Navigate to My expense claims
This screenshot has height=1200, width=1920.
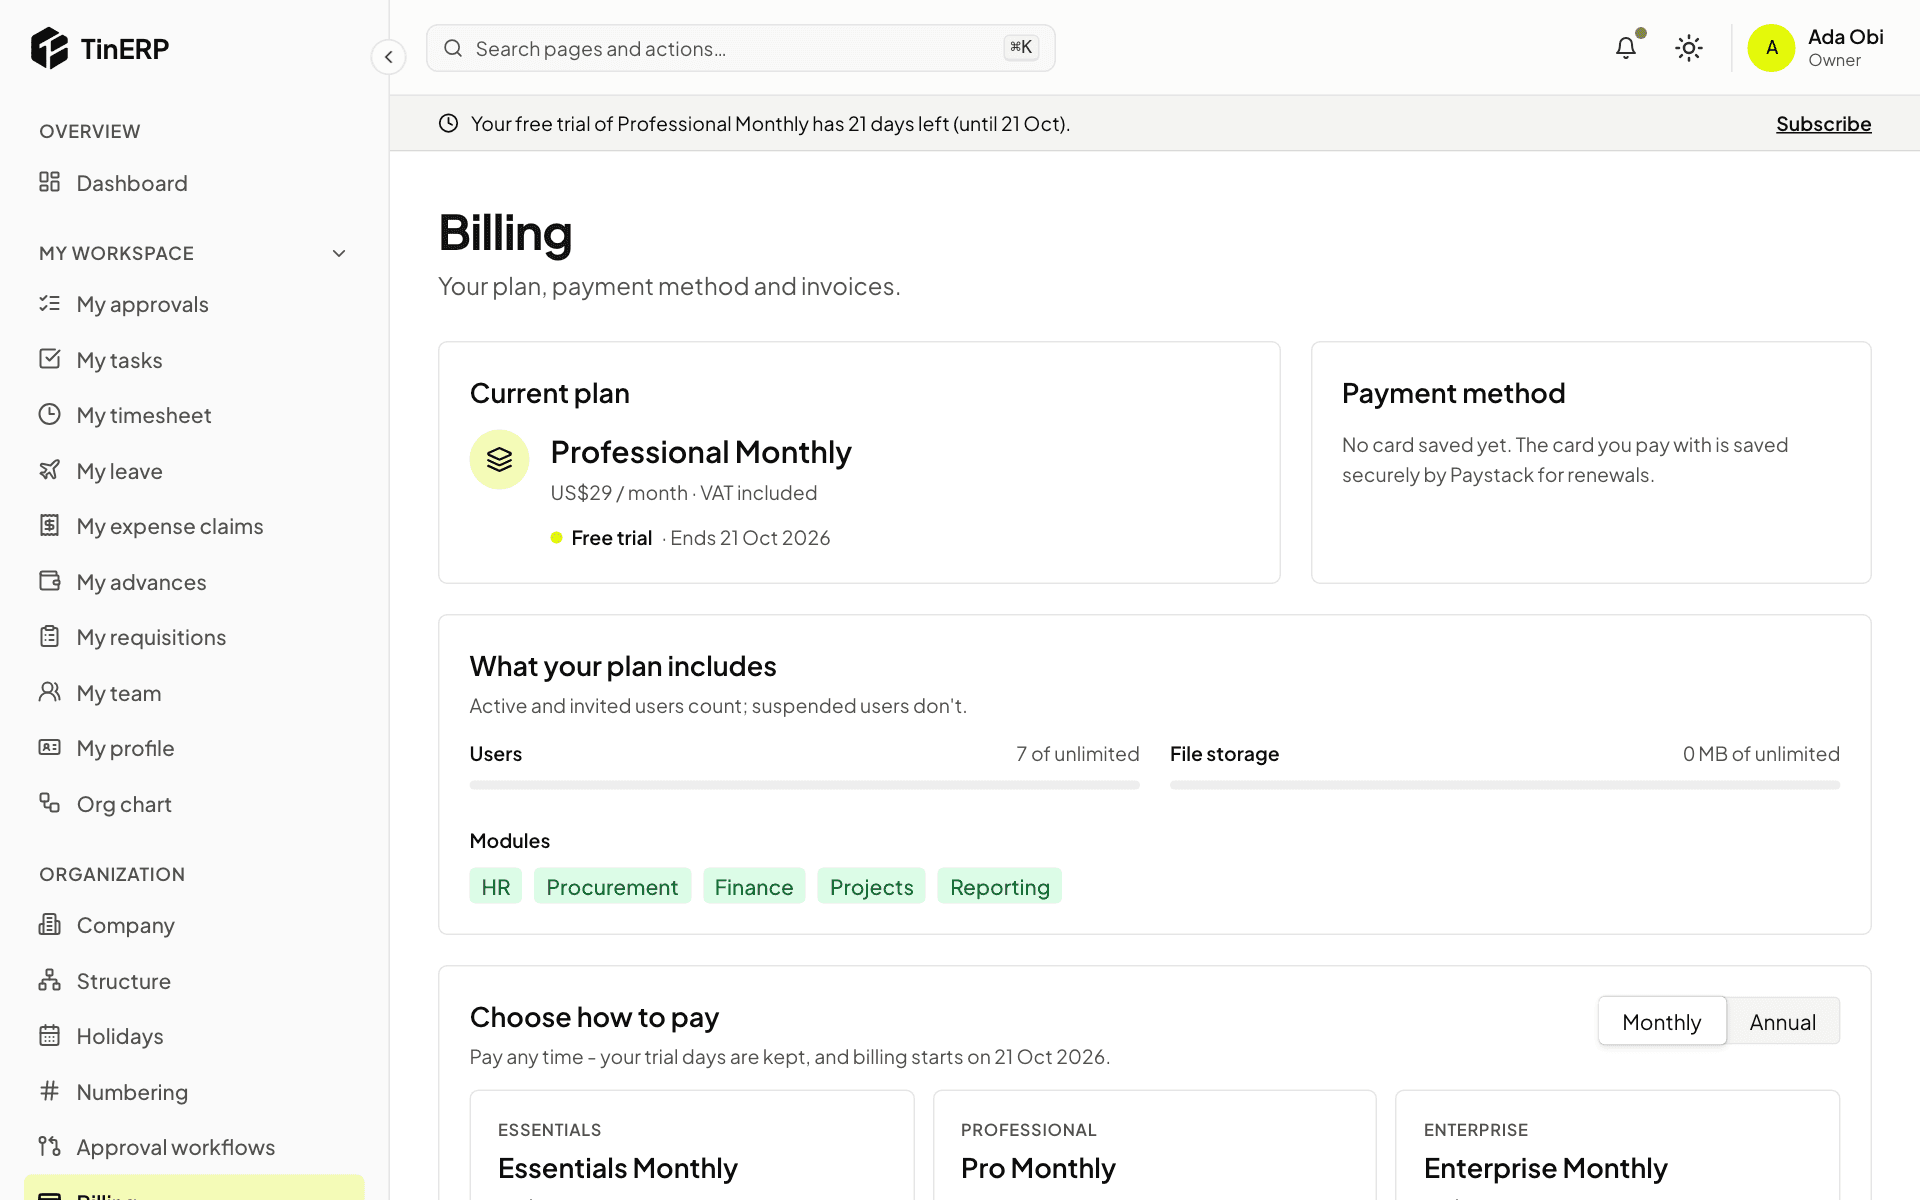pos(194,525)
